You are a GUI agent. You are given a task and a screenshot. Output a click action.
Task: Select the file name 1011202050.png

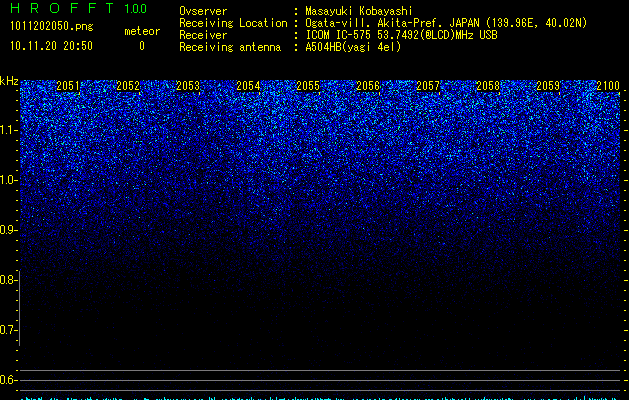click(52, 27)
